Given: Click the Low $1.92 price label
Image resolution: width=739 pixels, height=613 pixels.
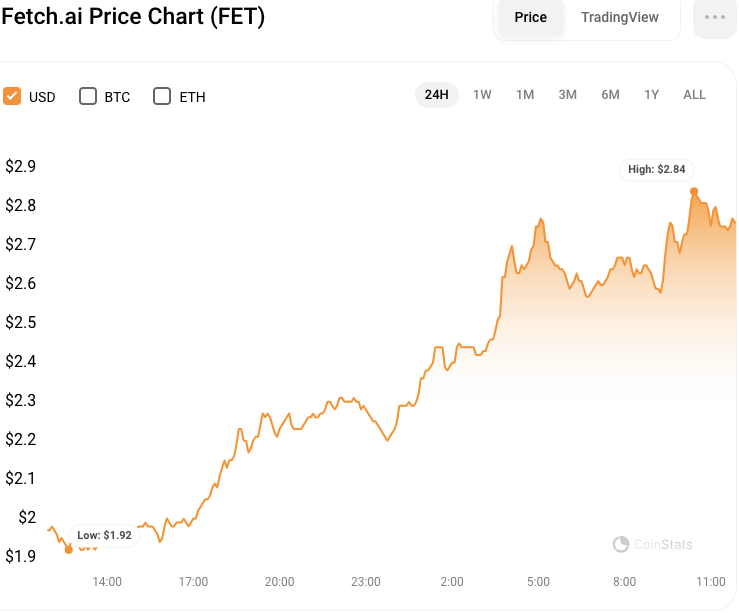Looking at the screenshot, I should tap(104, 535).
